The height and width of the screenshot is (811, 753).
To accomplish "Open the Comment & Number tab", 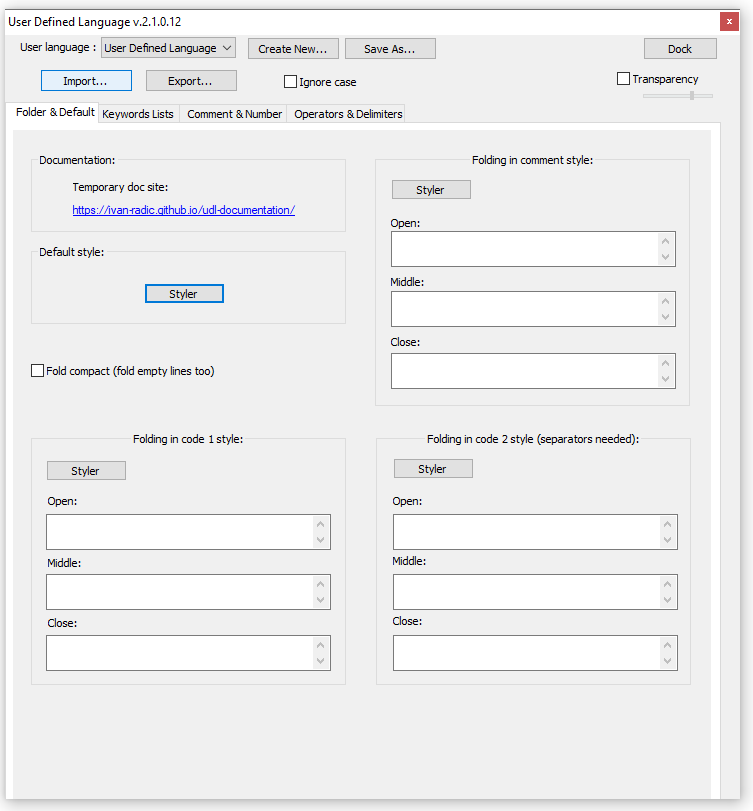I will 234,114.
